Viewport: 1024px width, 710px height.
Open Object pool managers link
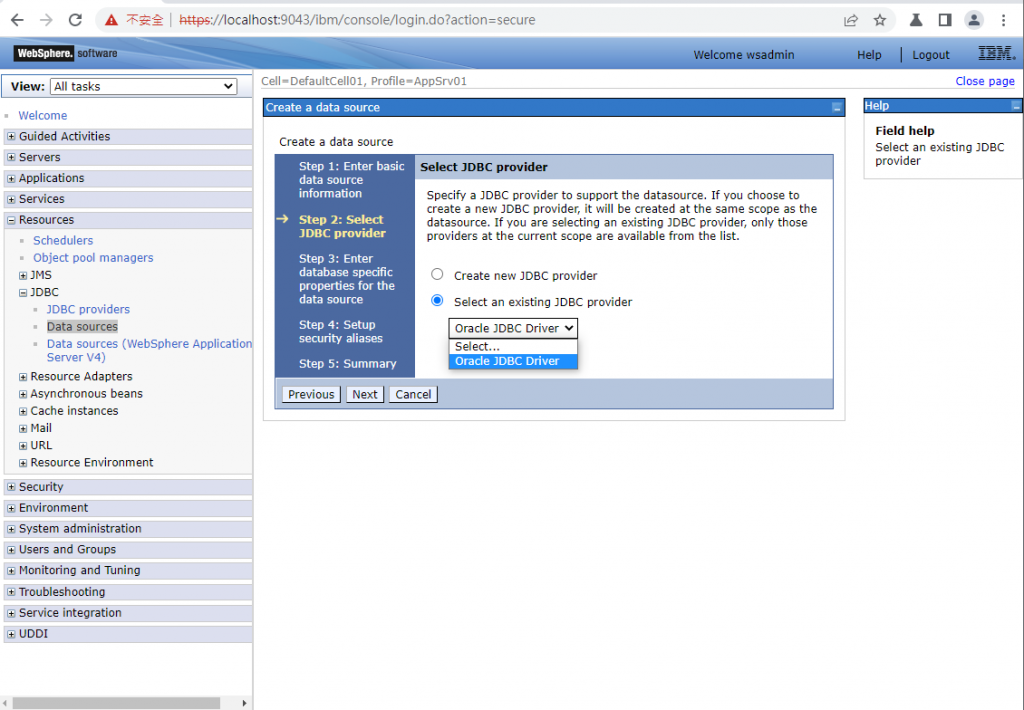click(93, 257)
